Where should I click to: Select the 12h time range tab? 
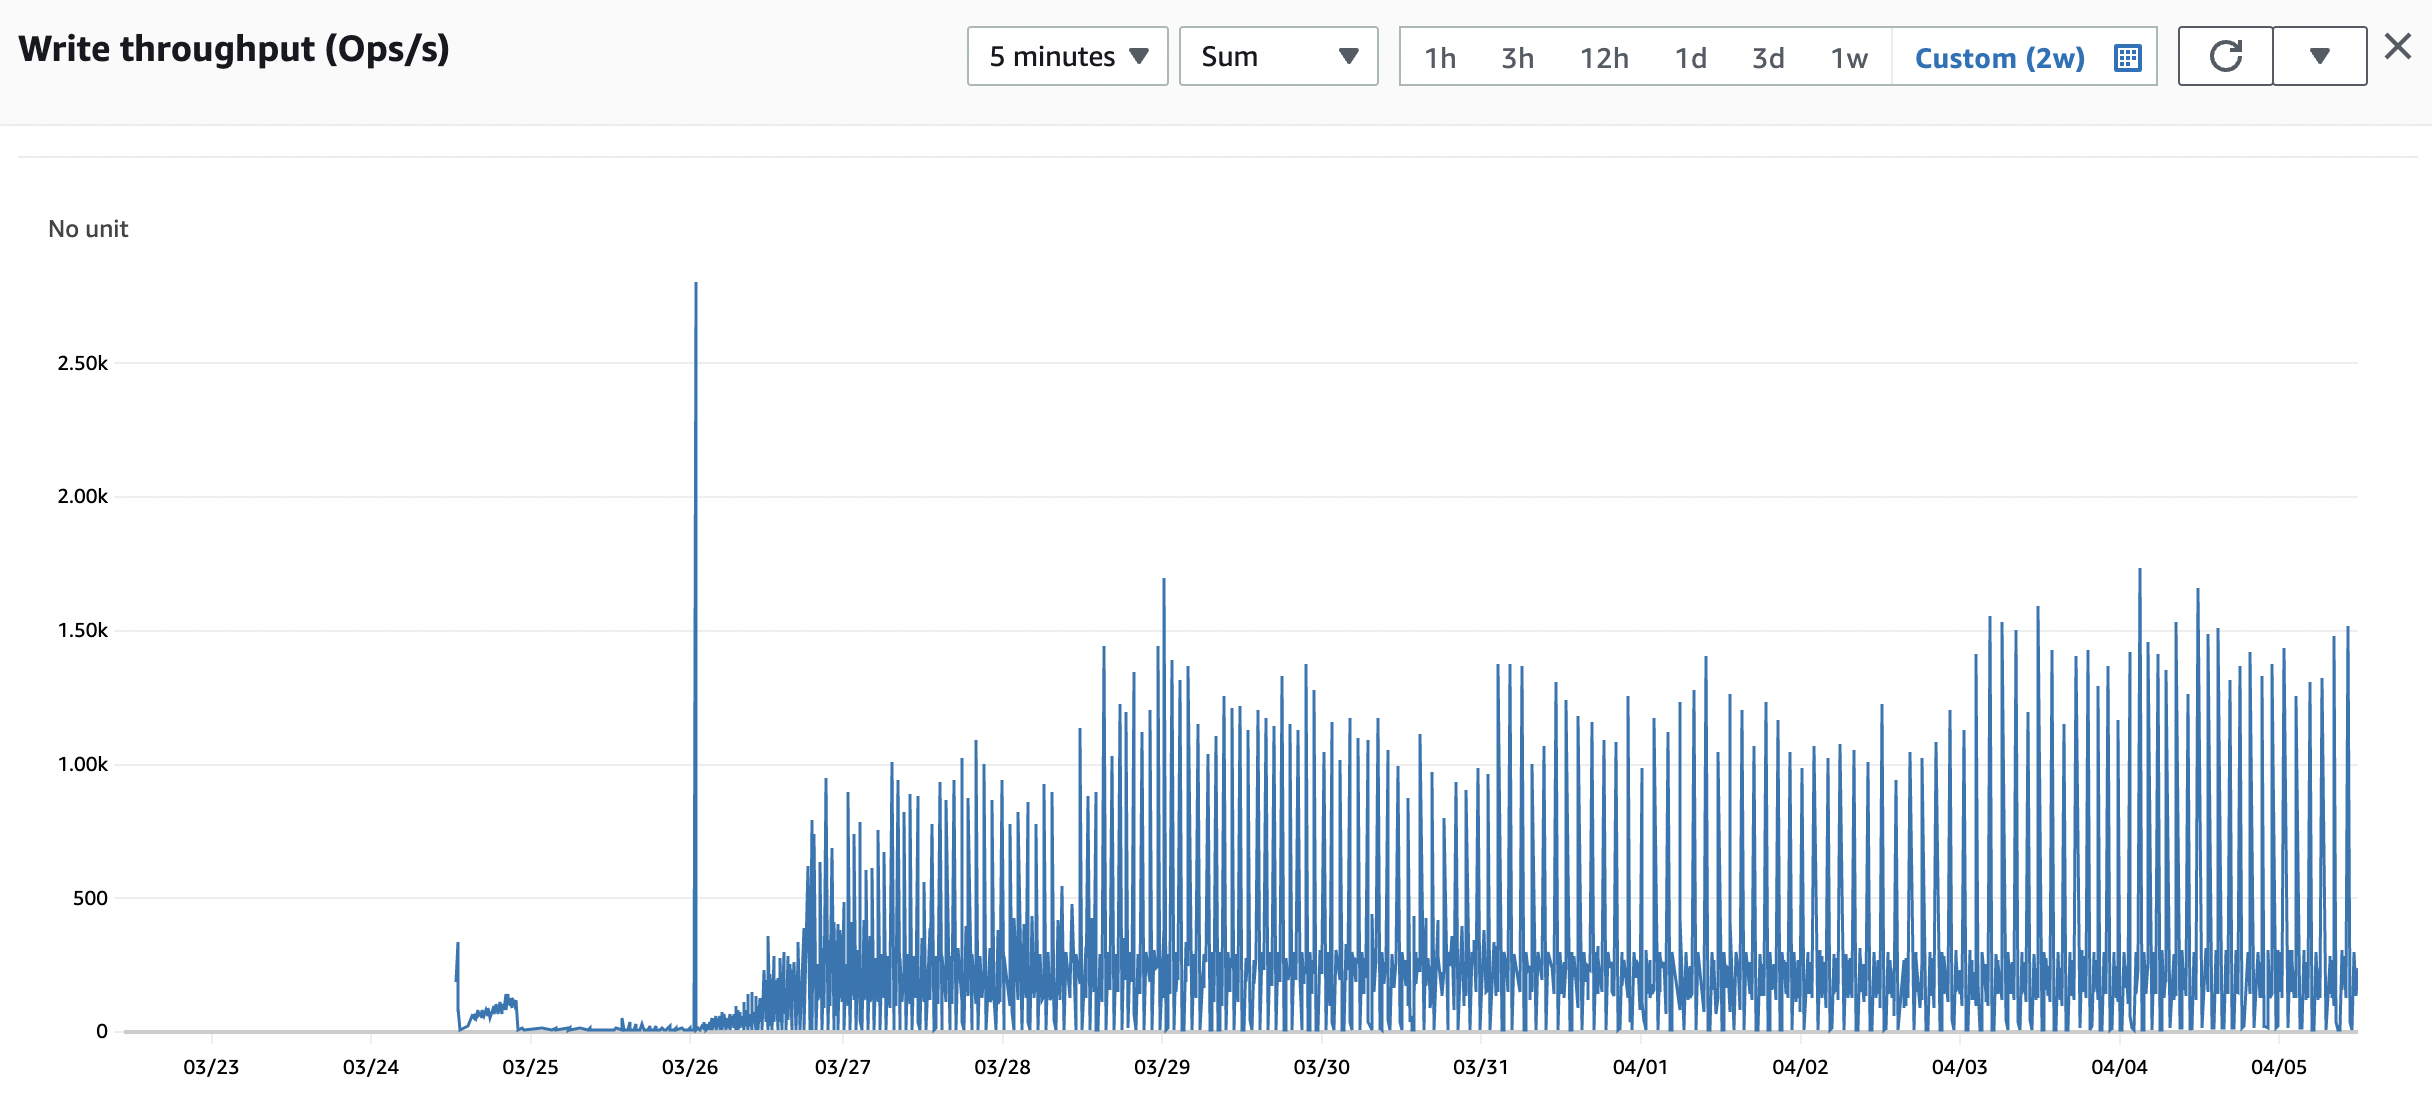pos(1606,58)
